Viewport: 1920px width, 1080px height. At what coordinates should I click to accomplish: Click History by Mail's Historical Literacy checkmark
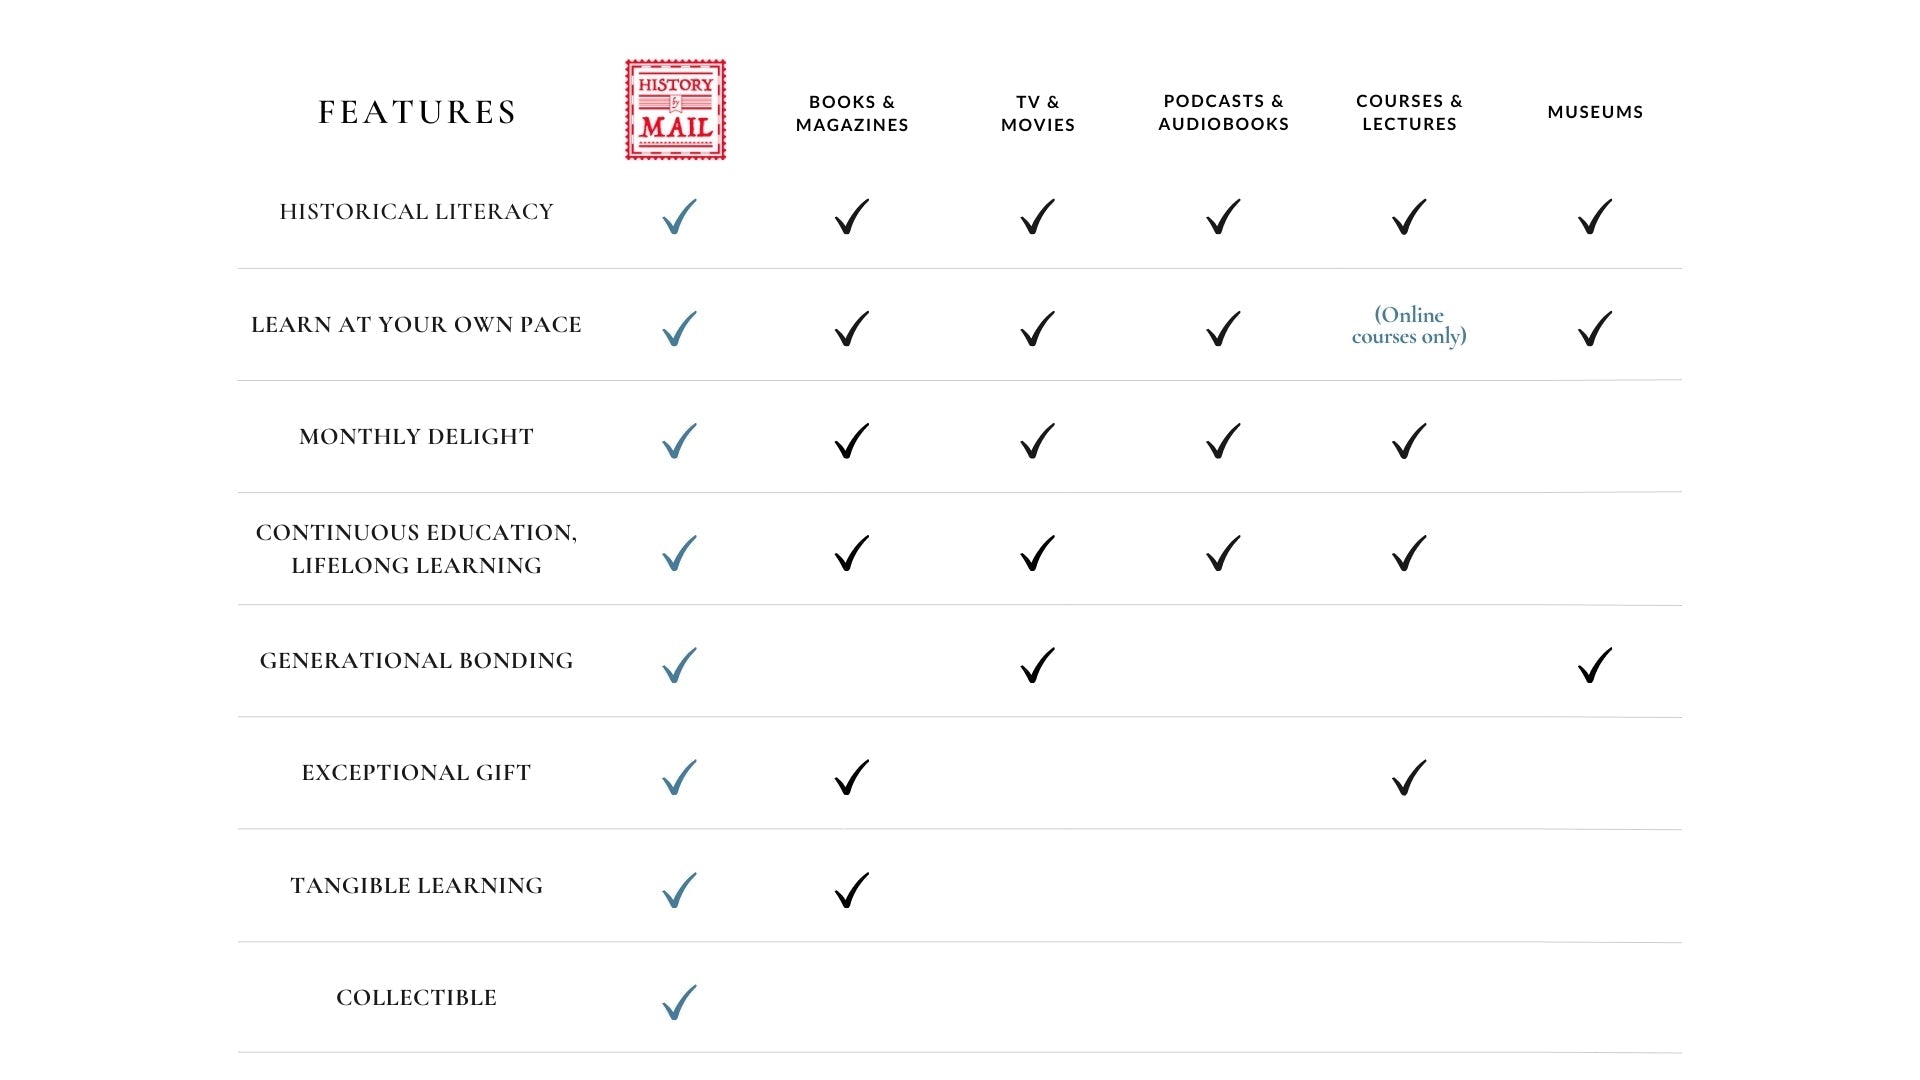point(679,216)
